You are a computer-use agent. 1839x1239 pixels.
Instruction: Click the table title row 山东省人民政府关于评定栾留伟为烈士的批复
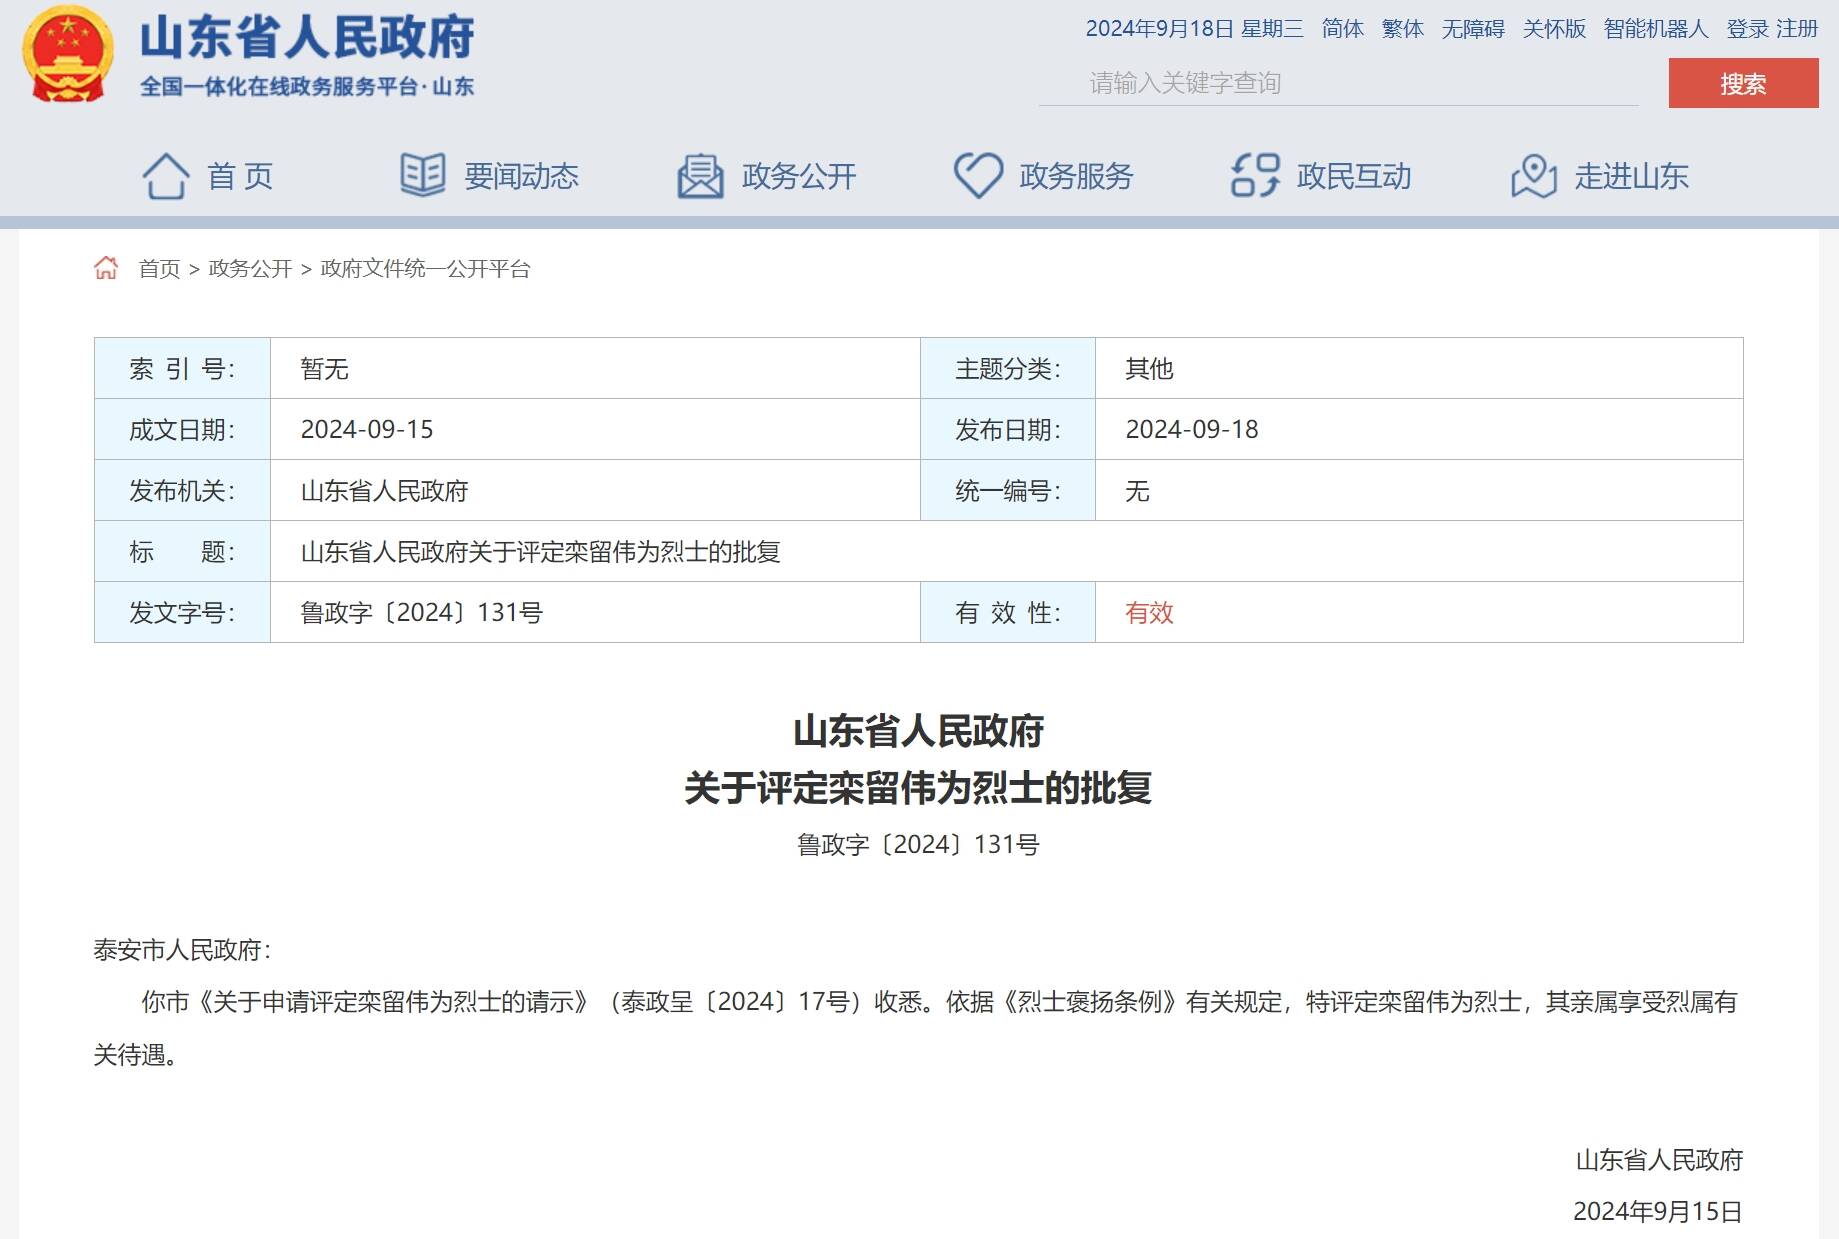point(540,551)
